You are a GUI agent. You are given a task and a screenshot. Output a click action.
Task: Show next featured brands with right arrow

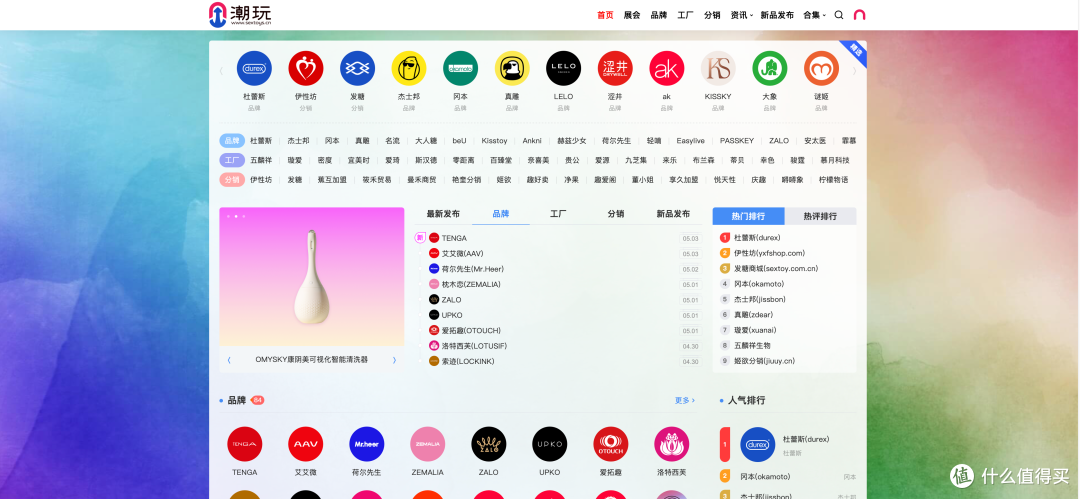tap(855, 70)
